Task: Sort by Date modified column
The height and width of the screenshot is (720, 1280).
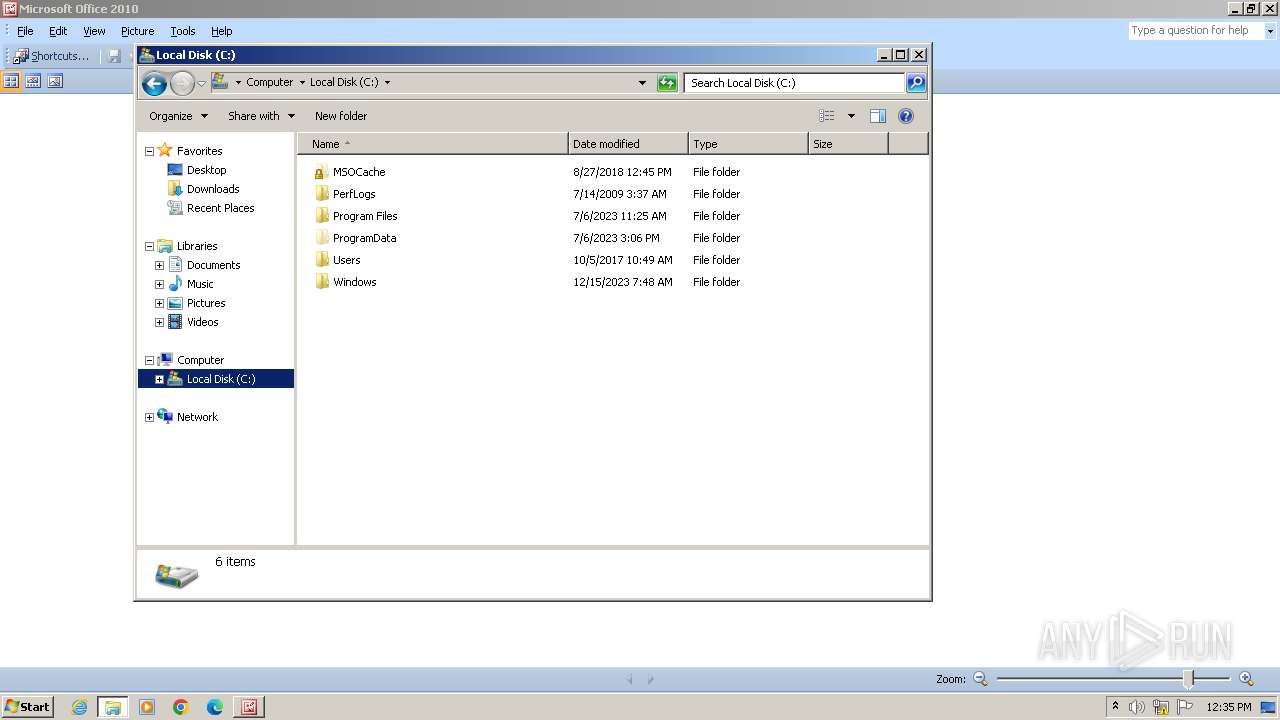Action: pyautogui.click(x=628, y=144)
